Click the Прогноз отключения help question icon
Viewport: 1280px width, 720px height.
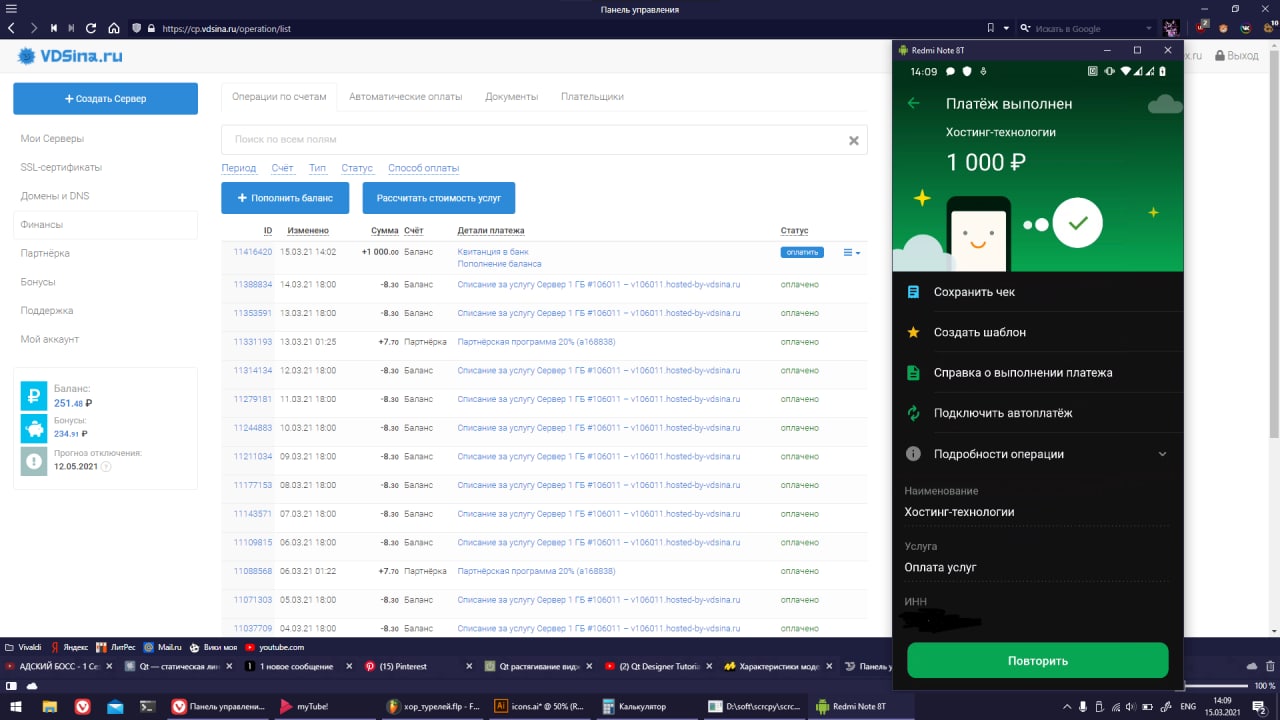pyautogui.click(x=106, y=467)
